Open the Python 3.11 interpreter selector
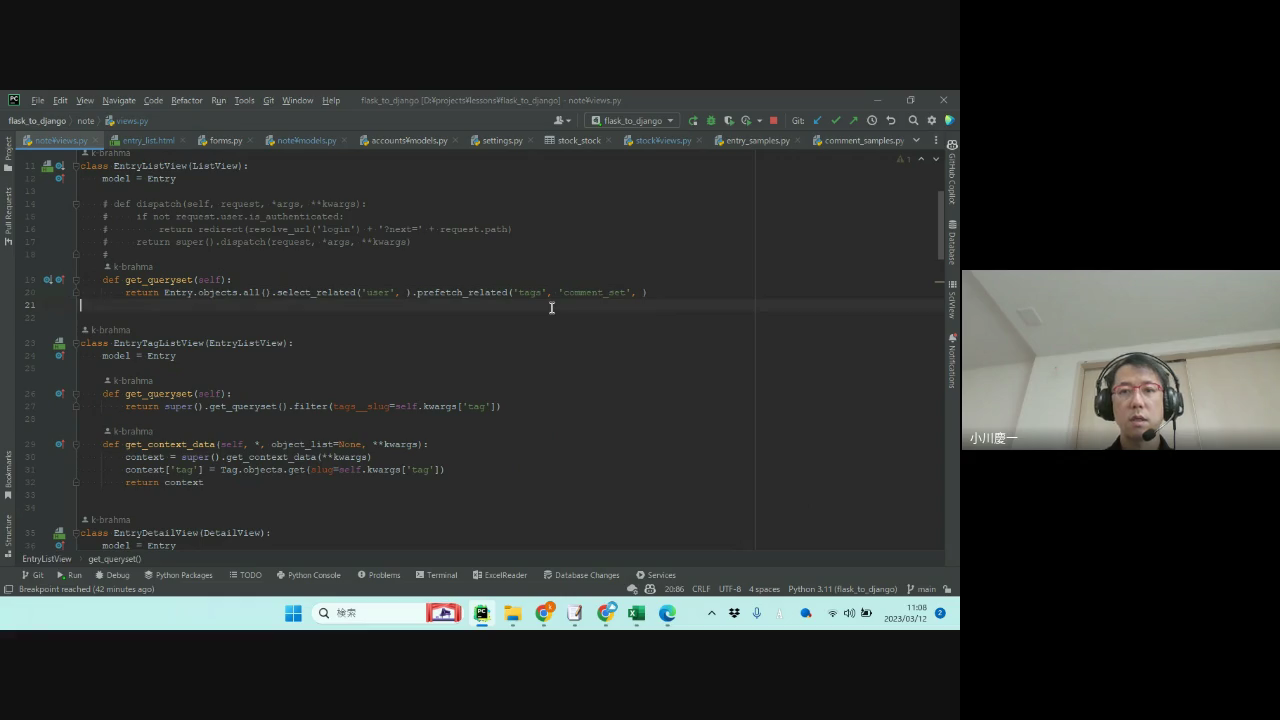Screen dimensions: 1280x720 point(842,589)
